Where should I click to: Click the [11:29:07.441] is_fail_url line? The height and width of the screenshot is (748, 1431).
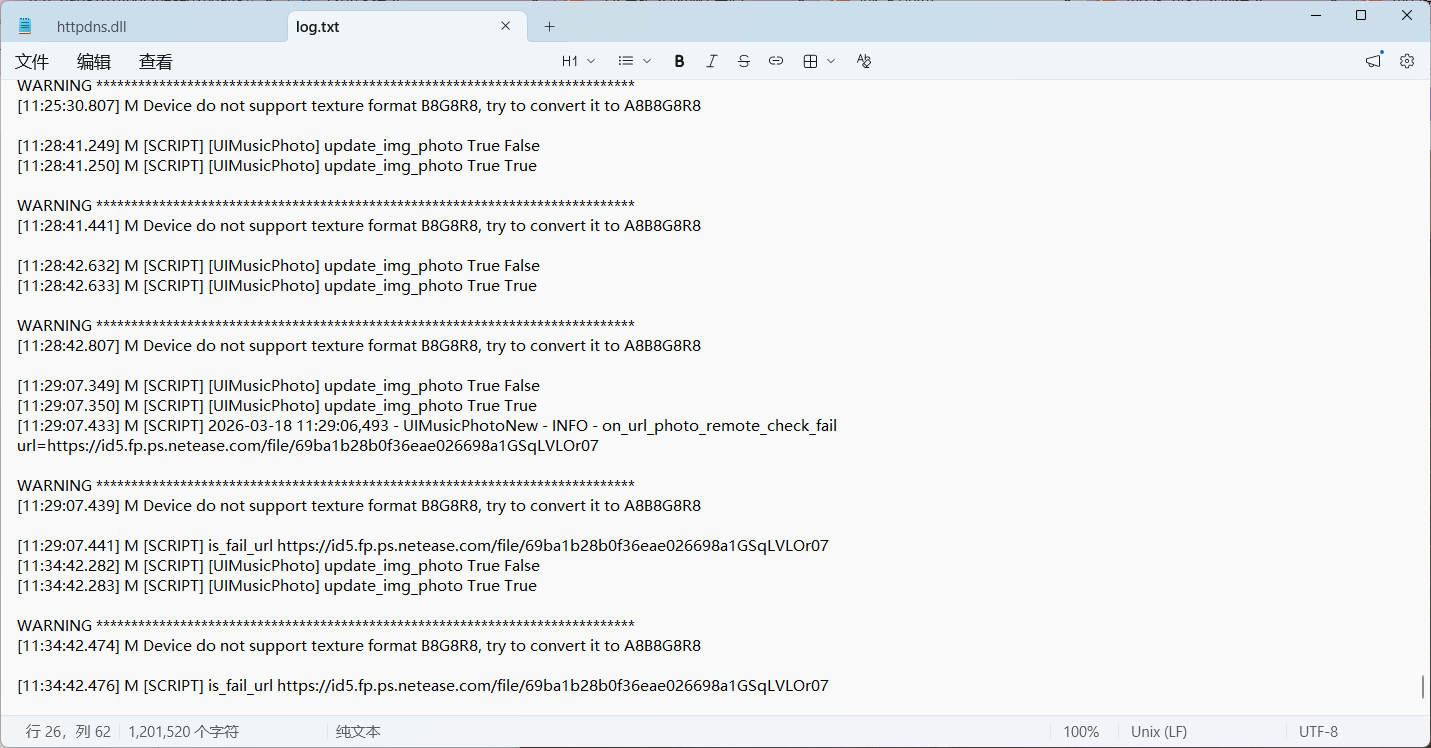tap(423, 546)
